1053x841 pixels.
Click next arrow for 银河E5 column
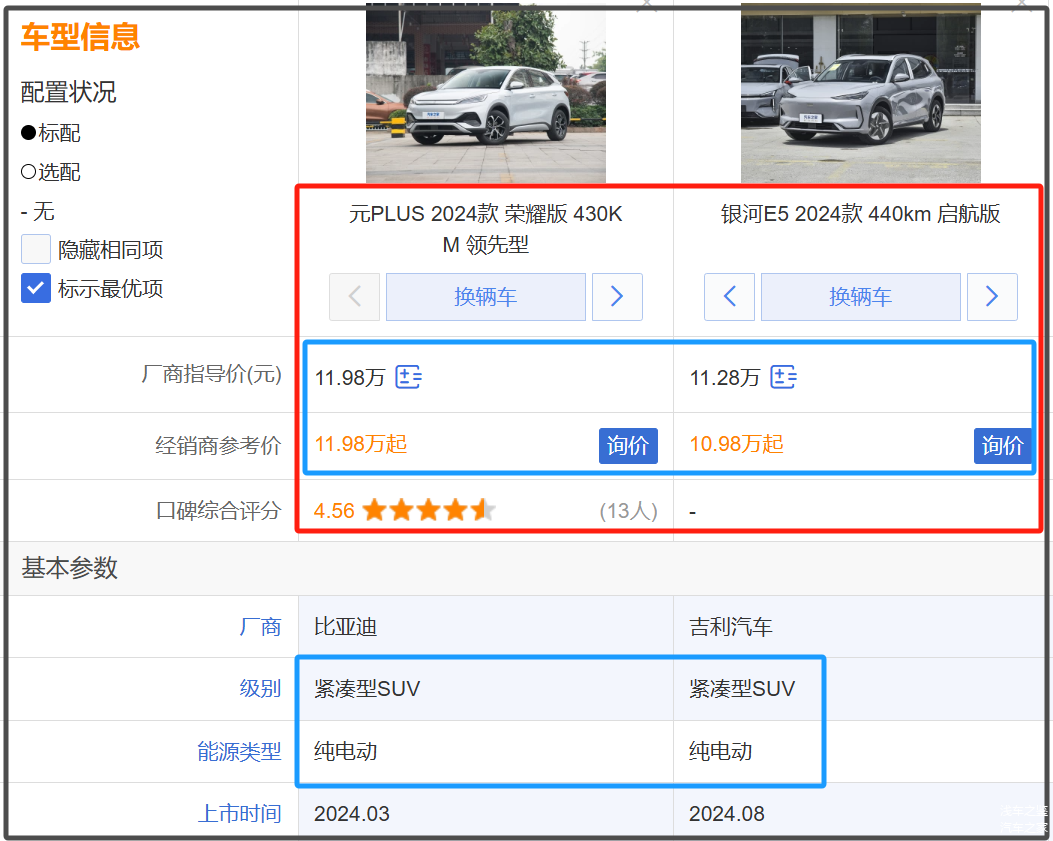(x=992, y=297)
